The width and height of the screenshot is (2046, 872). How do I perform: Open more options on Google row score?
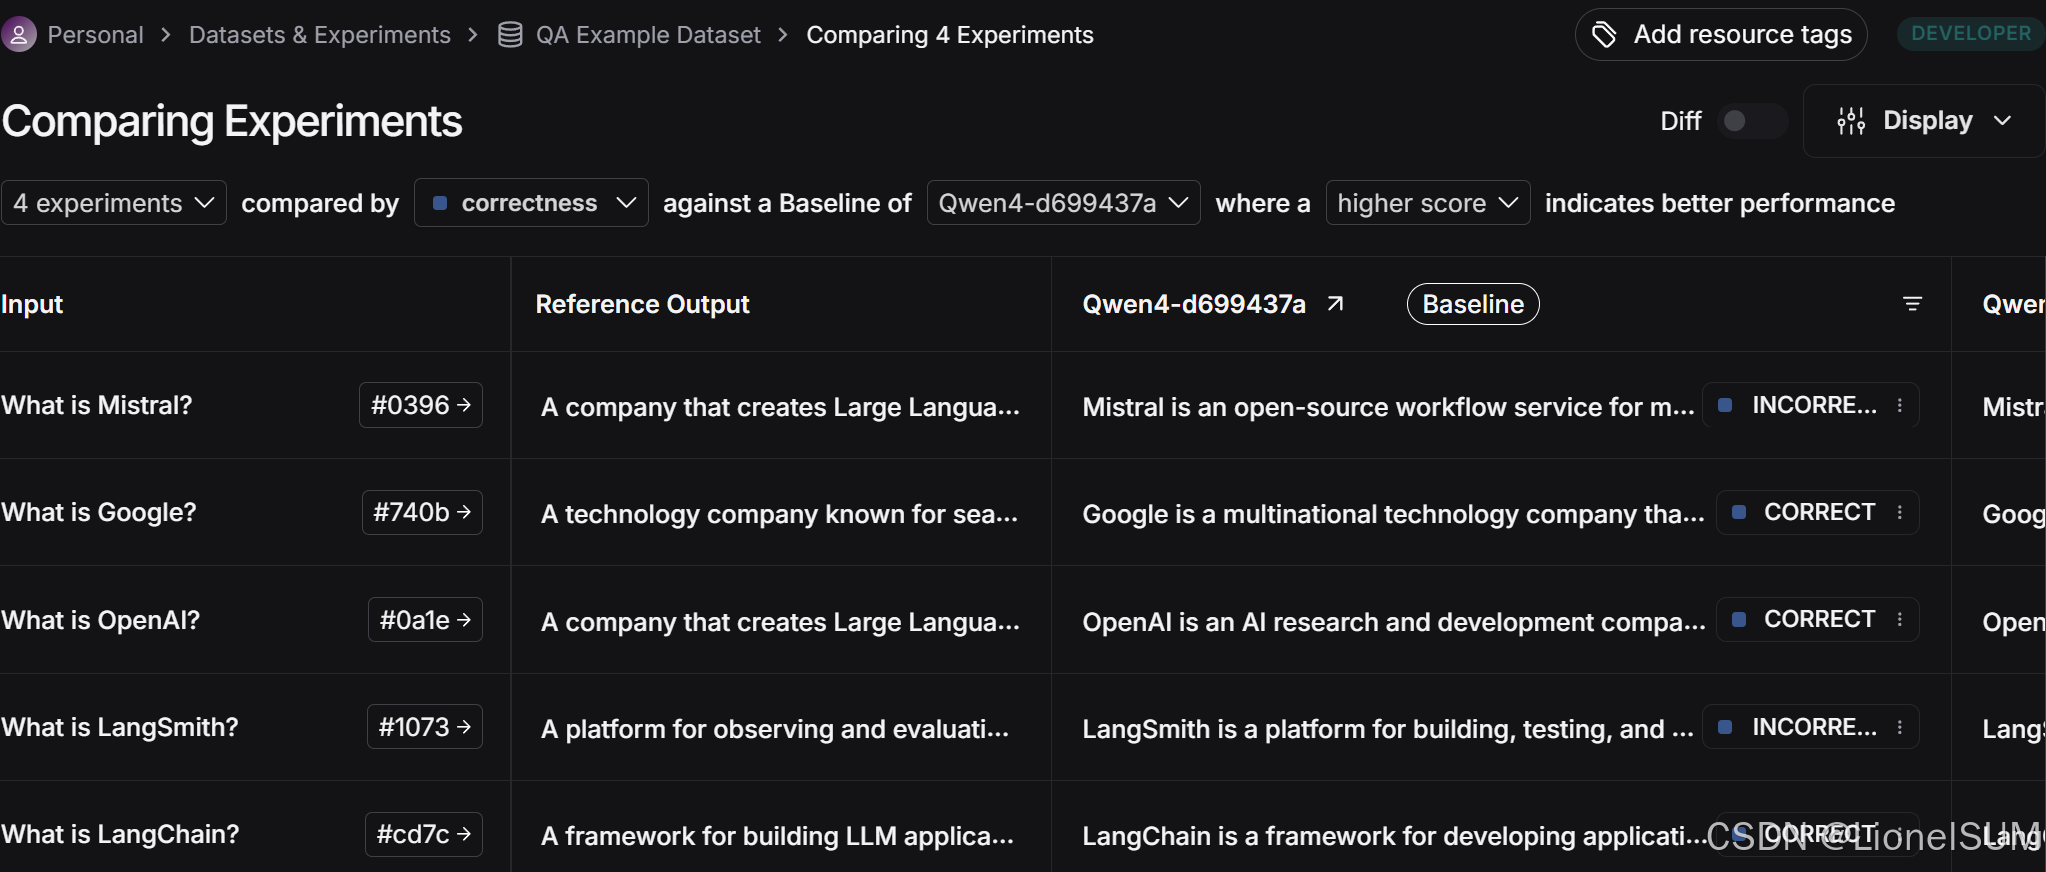click(x=1900, y=512)
